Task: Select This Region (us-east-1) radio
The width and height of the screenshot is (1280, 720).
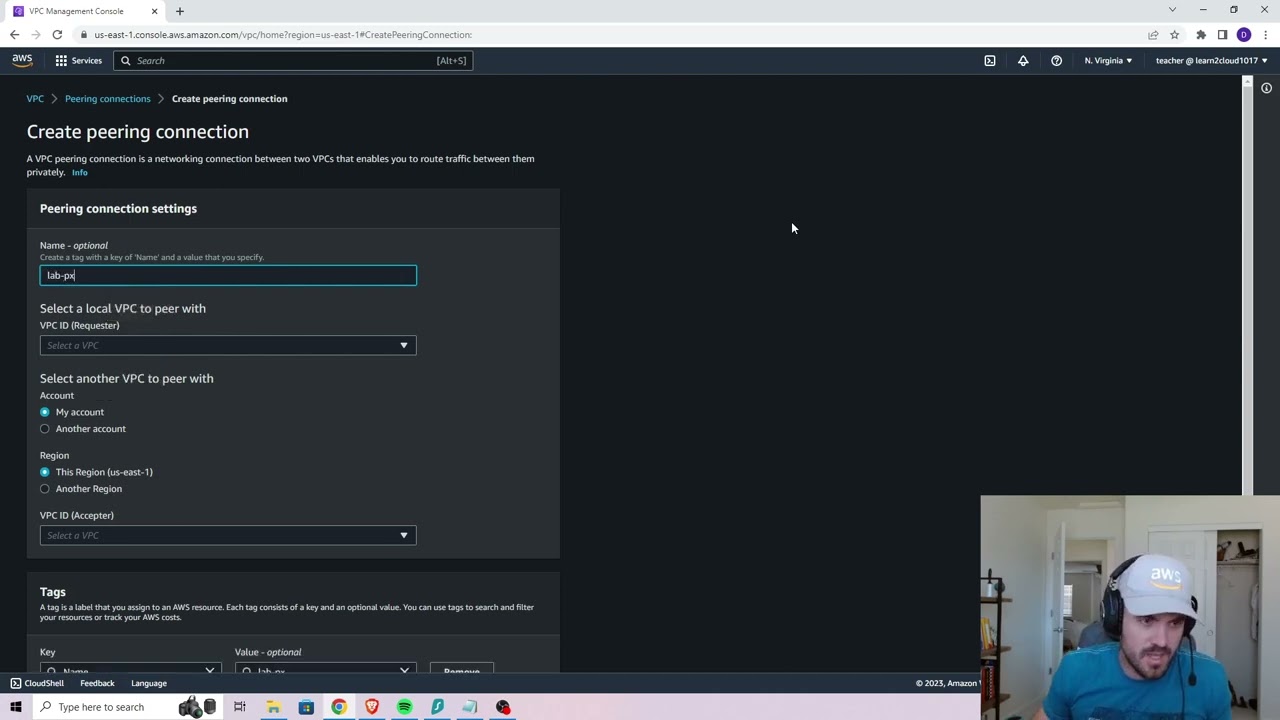Action: (x=44, y=472)
